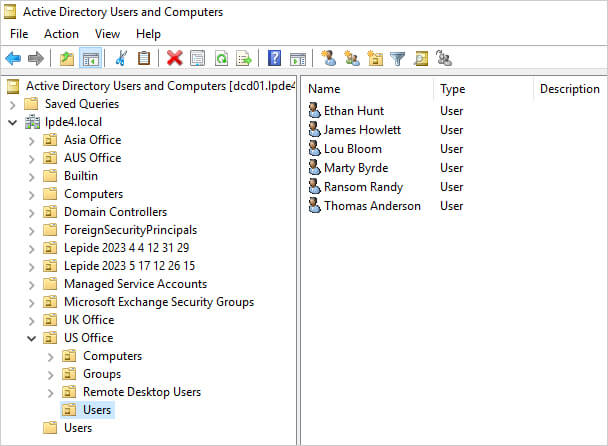This screenshot has height=446, width=608.
Task: Select Computers under US Office
Action: coord(112,356)
